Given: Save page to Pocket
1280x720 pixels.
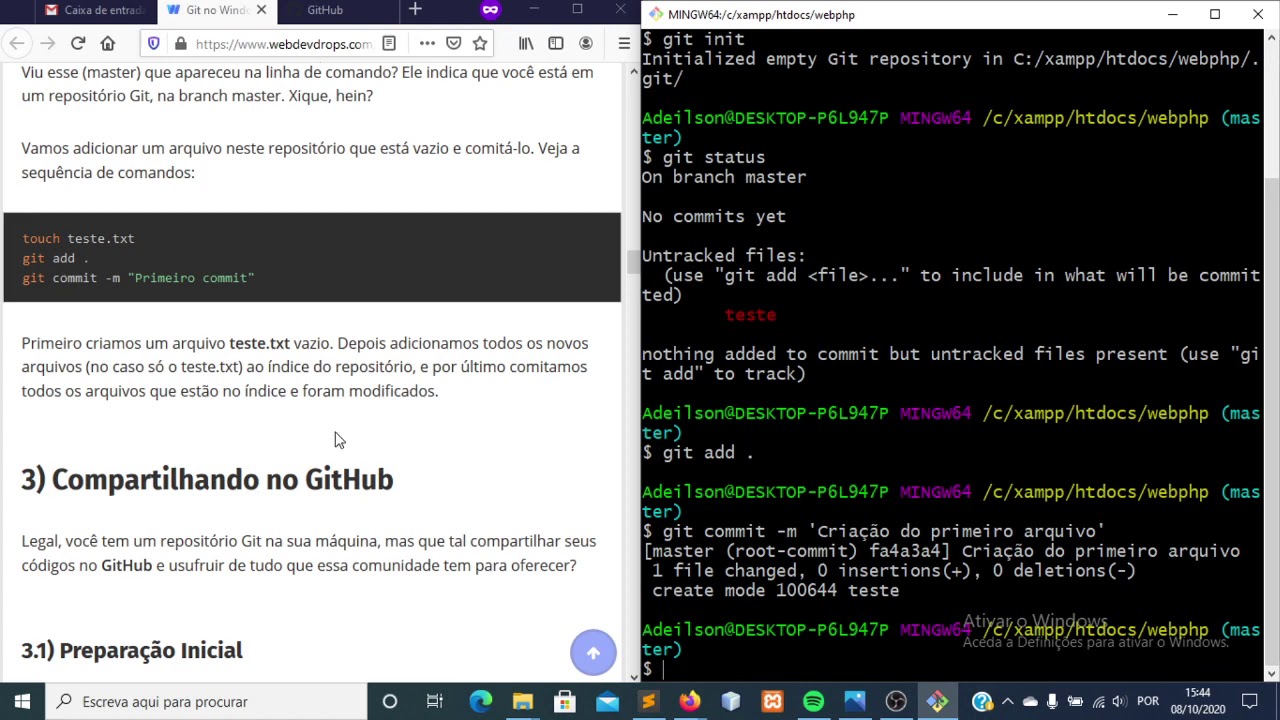Looking at the screenshot, I should [454, 43].
